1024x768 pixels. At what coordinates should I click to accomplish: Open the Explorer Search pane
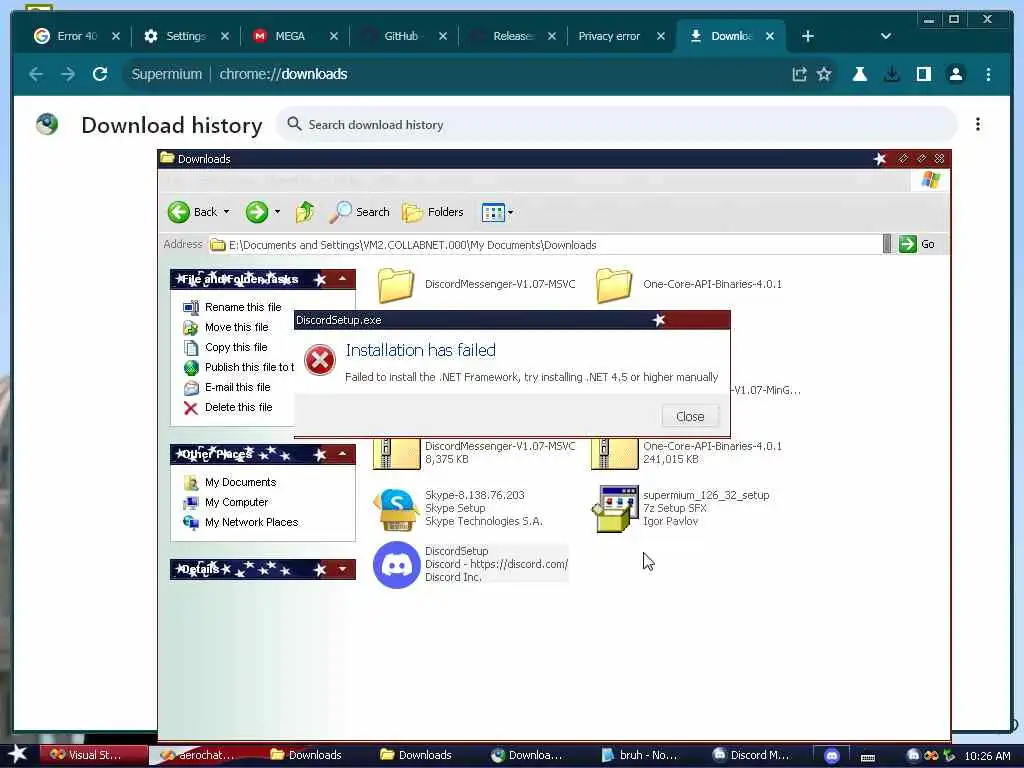point(359,212)
